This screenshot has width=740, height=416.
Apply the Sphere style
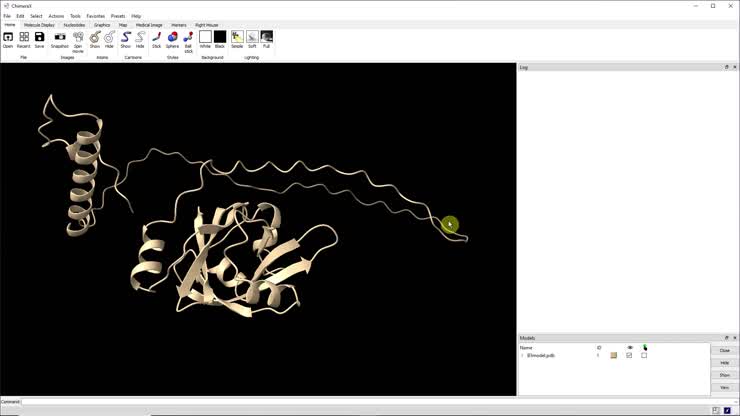coord(172,38)
